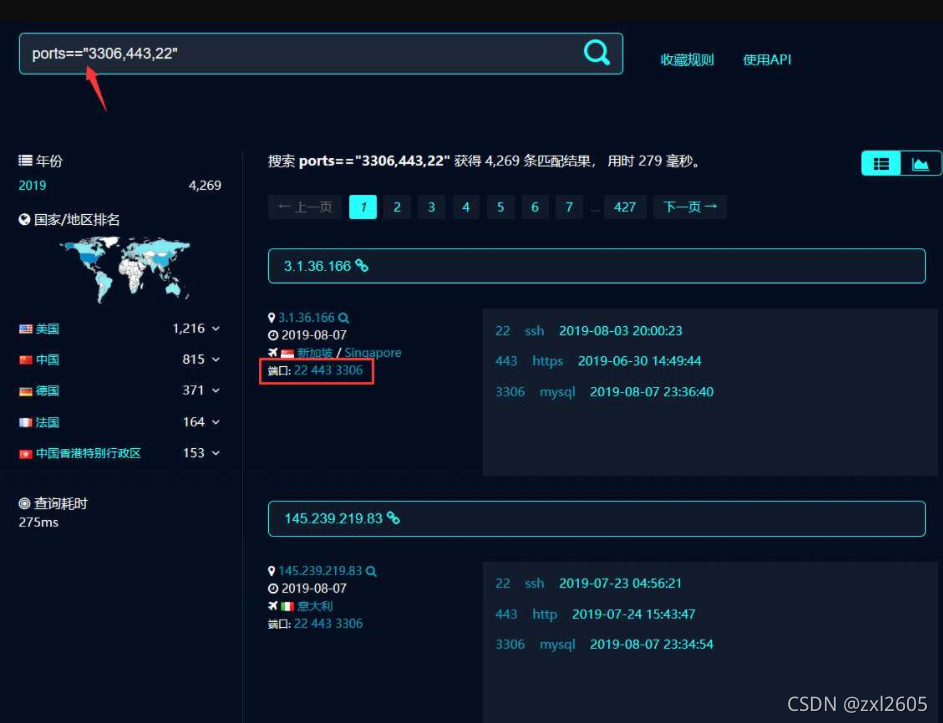Go to page 5

(x=500, y=207)
